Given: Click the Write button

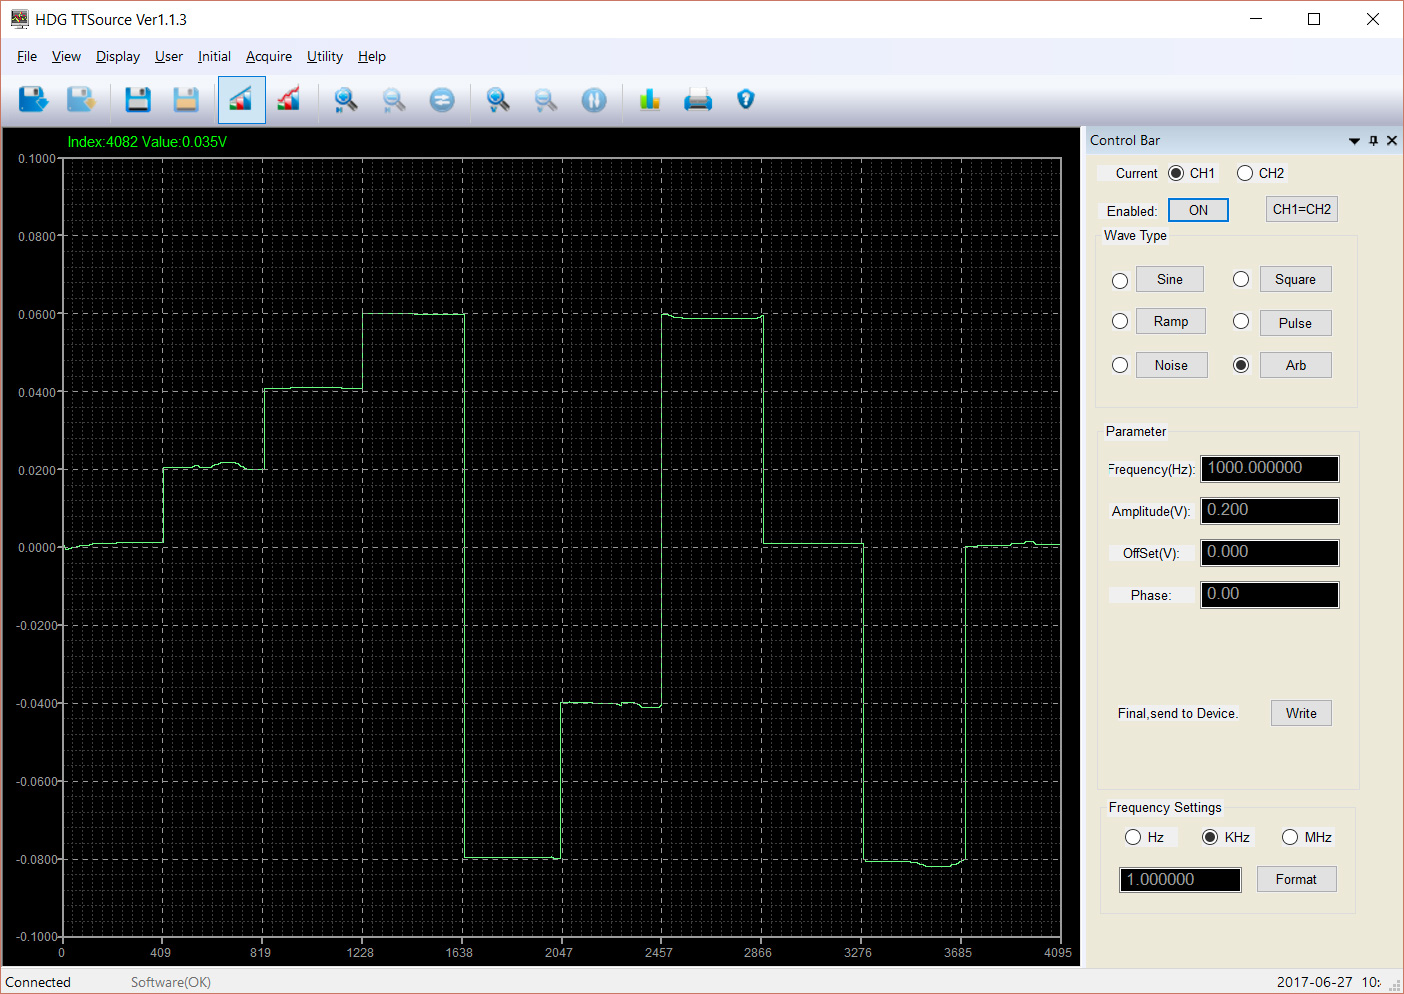Looking at the screenshot, I should point(1301,713).
